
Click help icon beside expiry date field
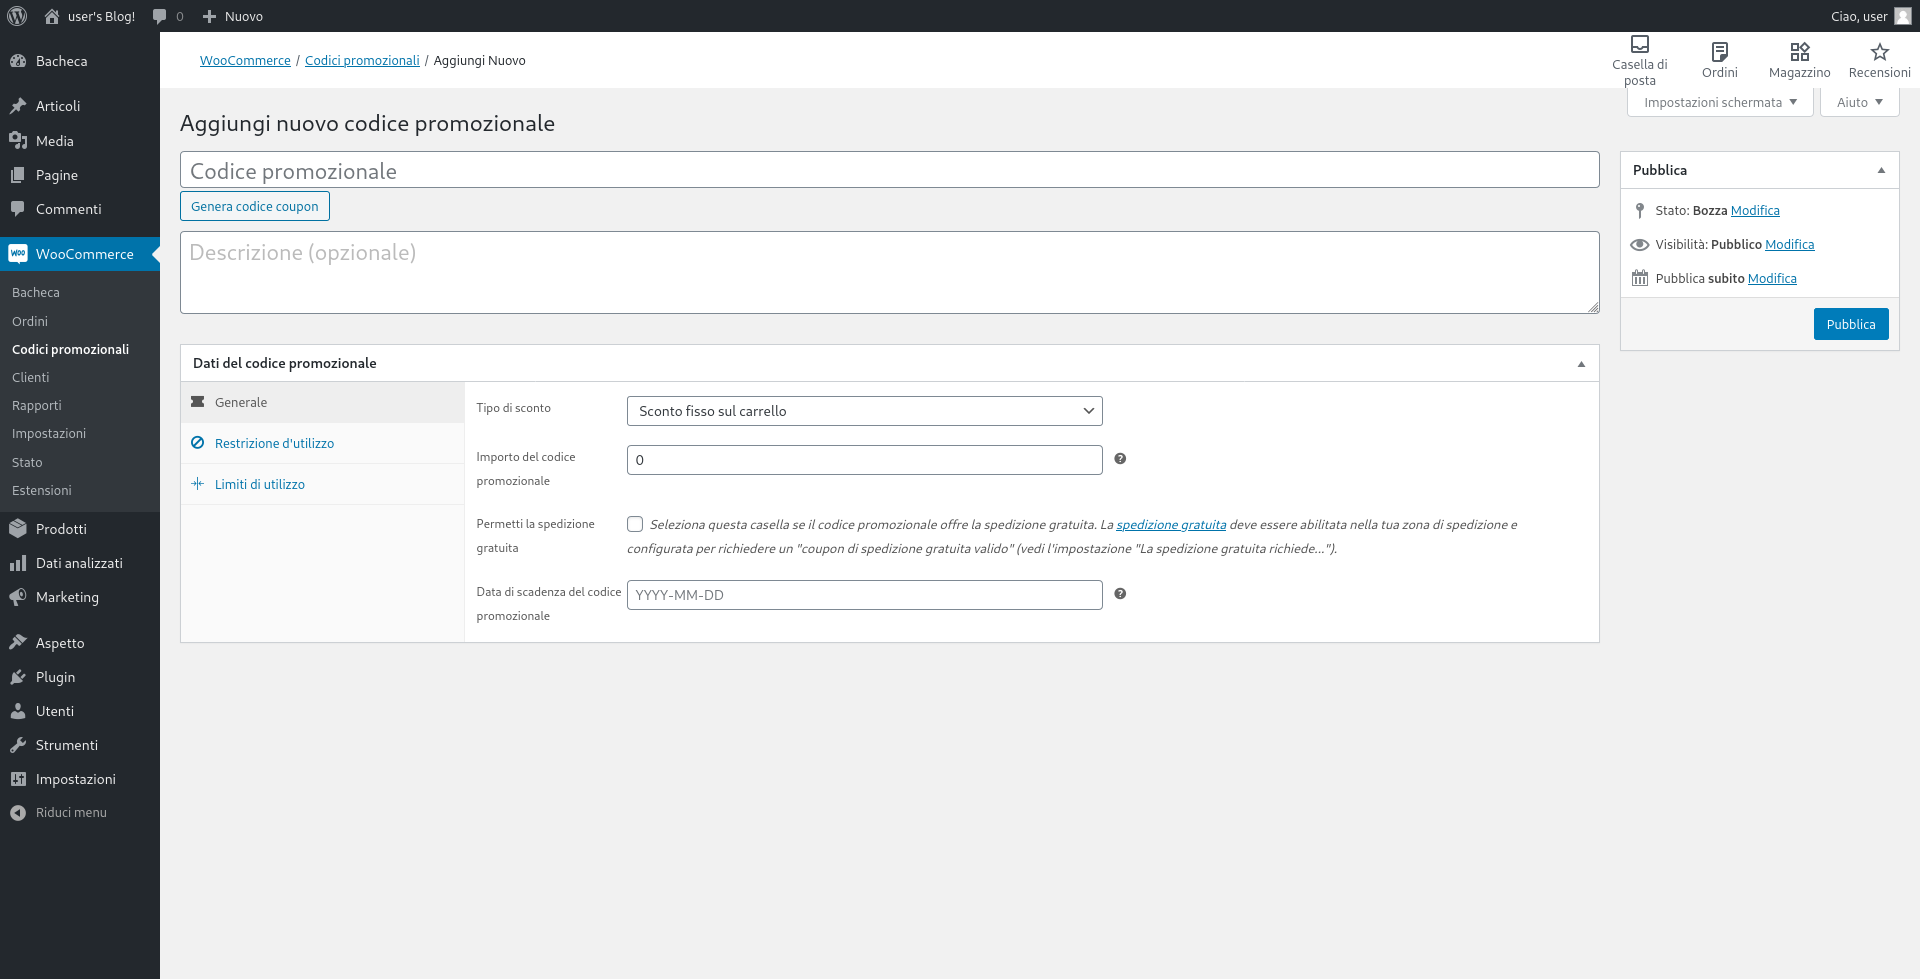(x=1120, y=594)
